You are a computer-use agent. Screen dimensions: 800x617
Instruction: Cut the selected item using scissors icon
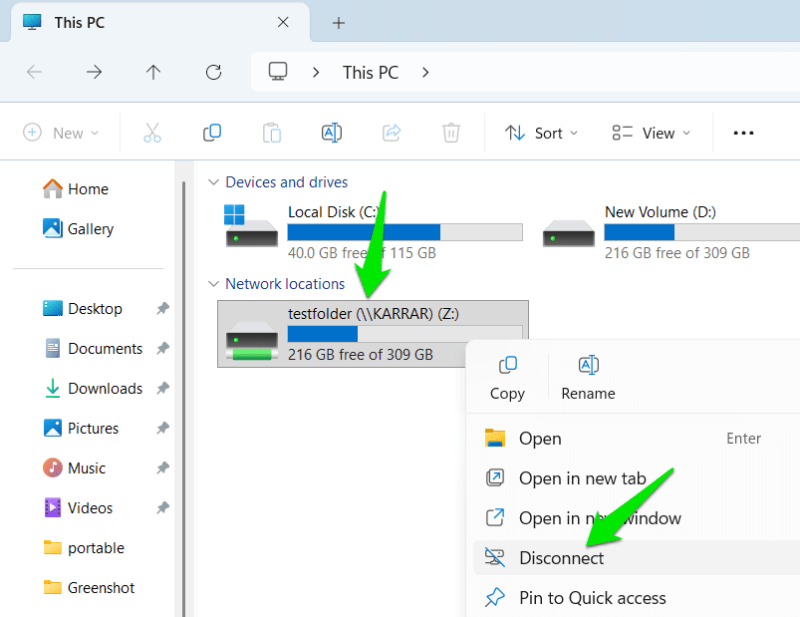click(x=152, y=132)
